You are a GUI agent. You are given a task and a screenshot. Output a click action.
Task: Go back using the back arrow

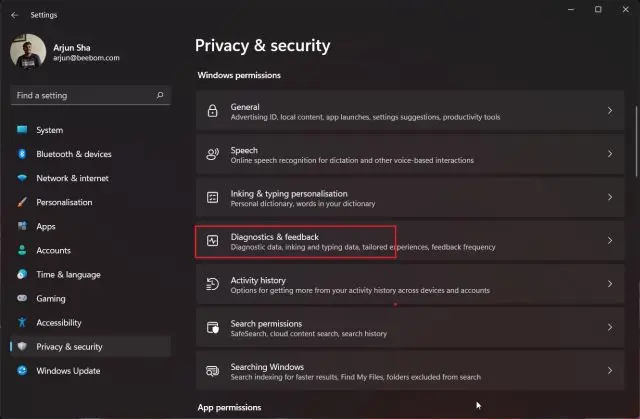pos(15,15)
